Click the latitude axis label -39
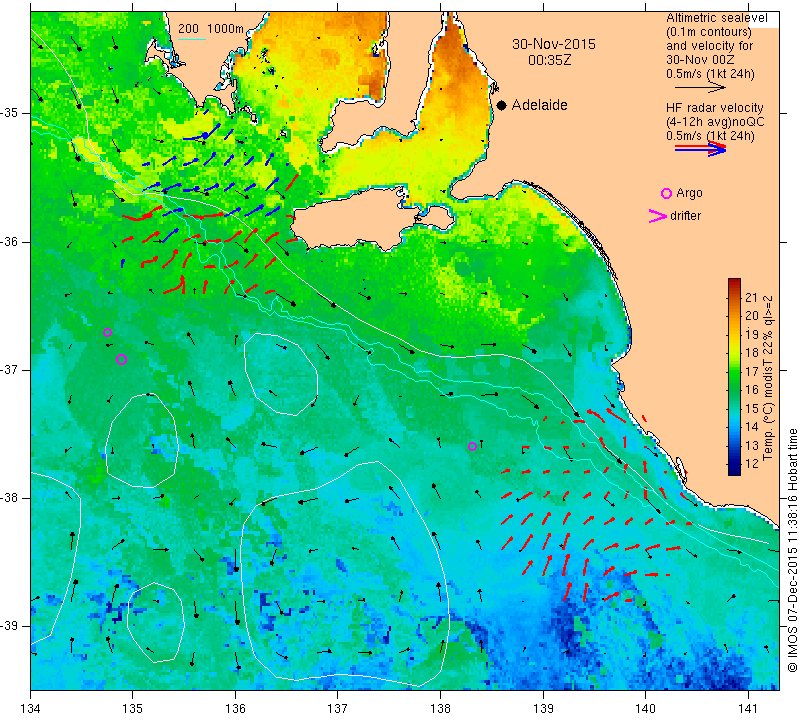The width and height of the screenshot is (800, 720). (x=9, y=626)
